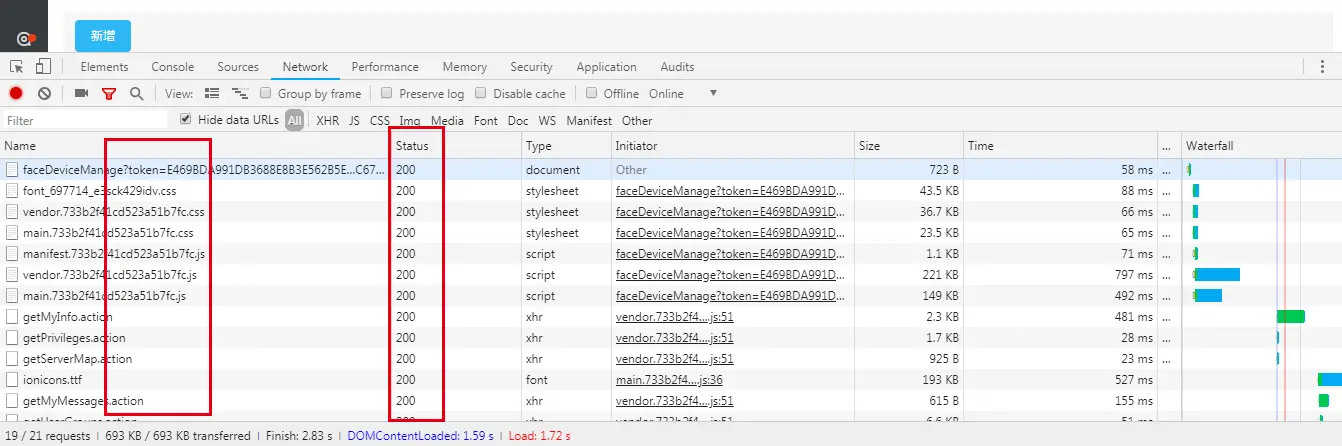Image resolution: width=1342 pixels, height=446 pixels.
Task: Click the inspect element picker icon
Action: click(x=17, y=67)
